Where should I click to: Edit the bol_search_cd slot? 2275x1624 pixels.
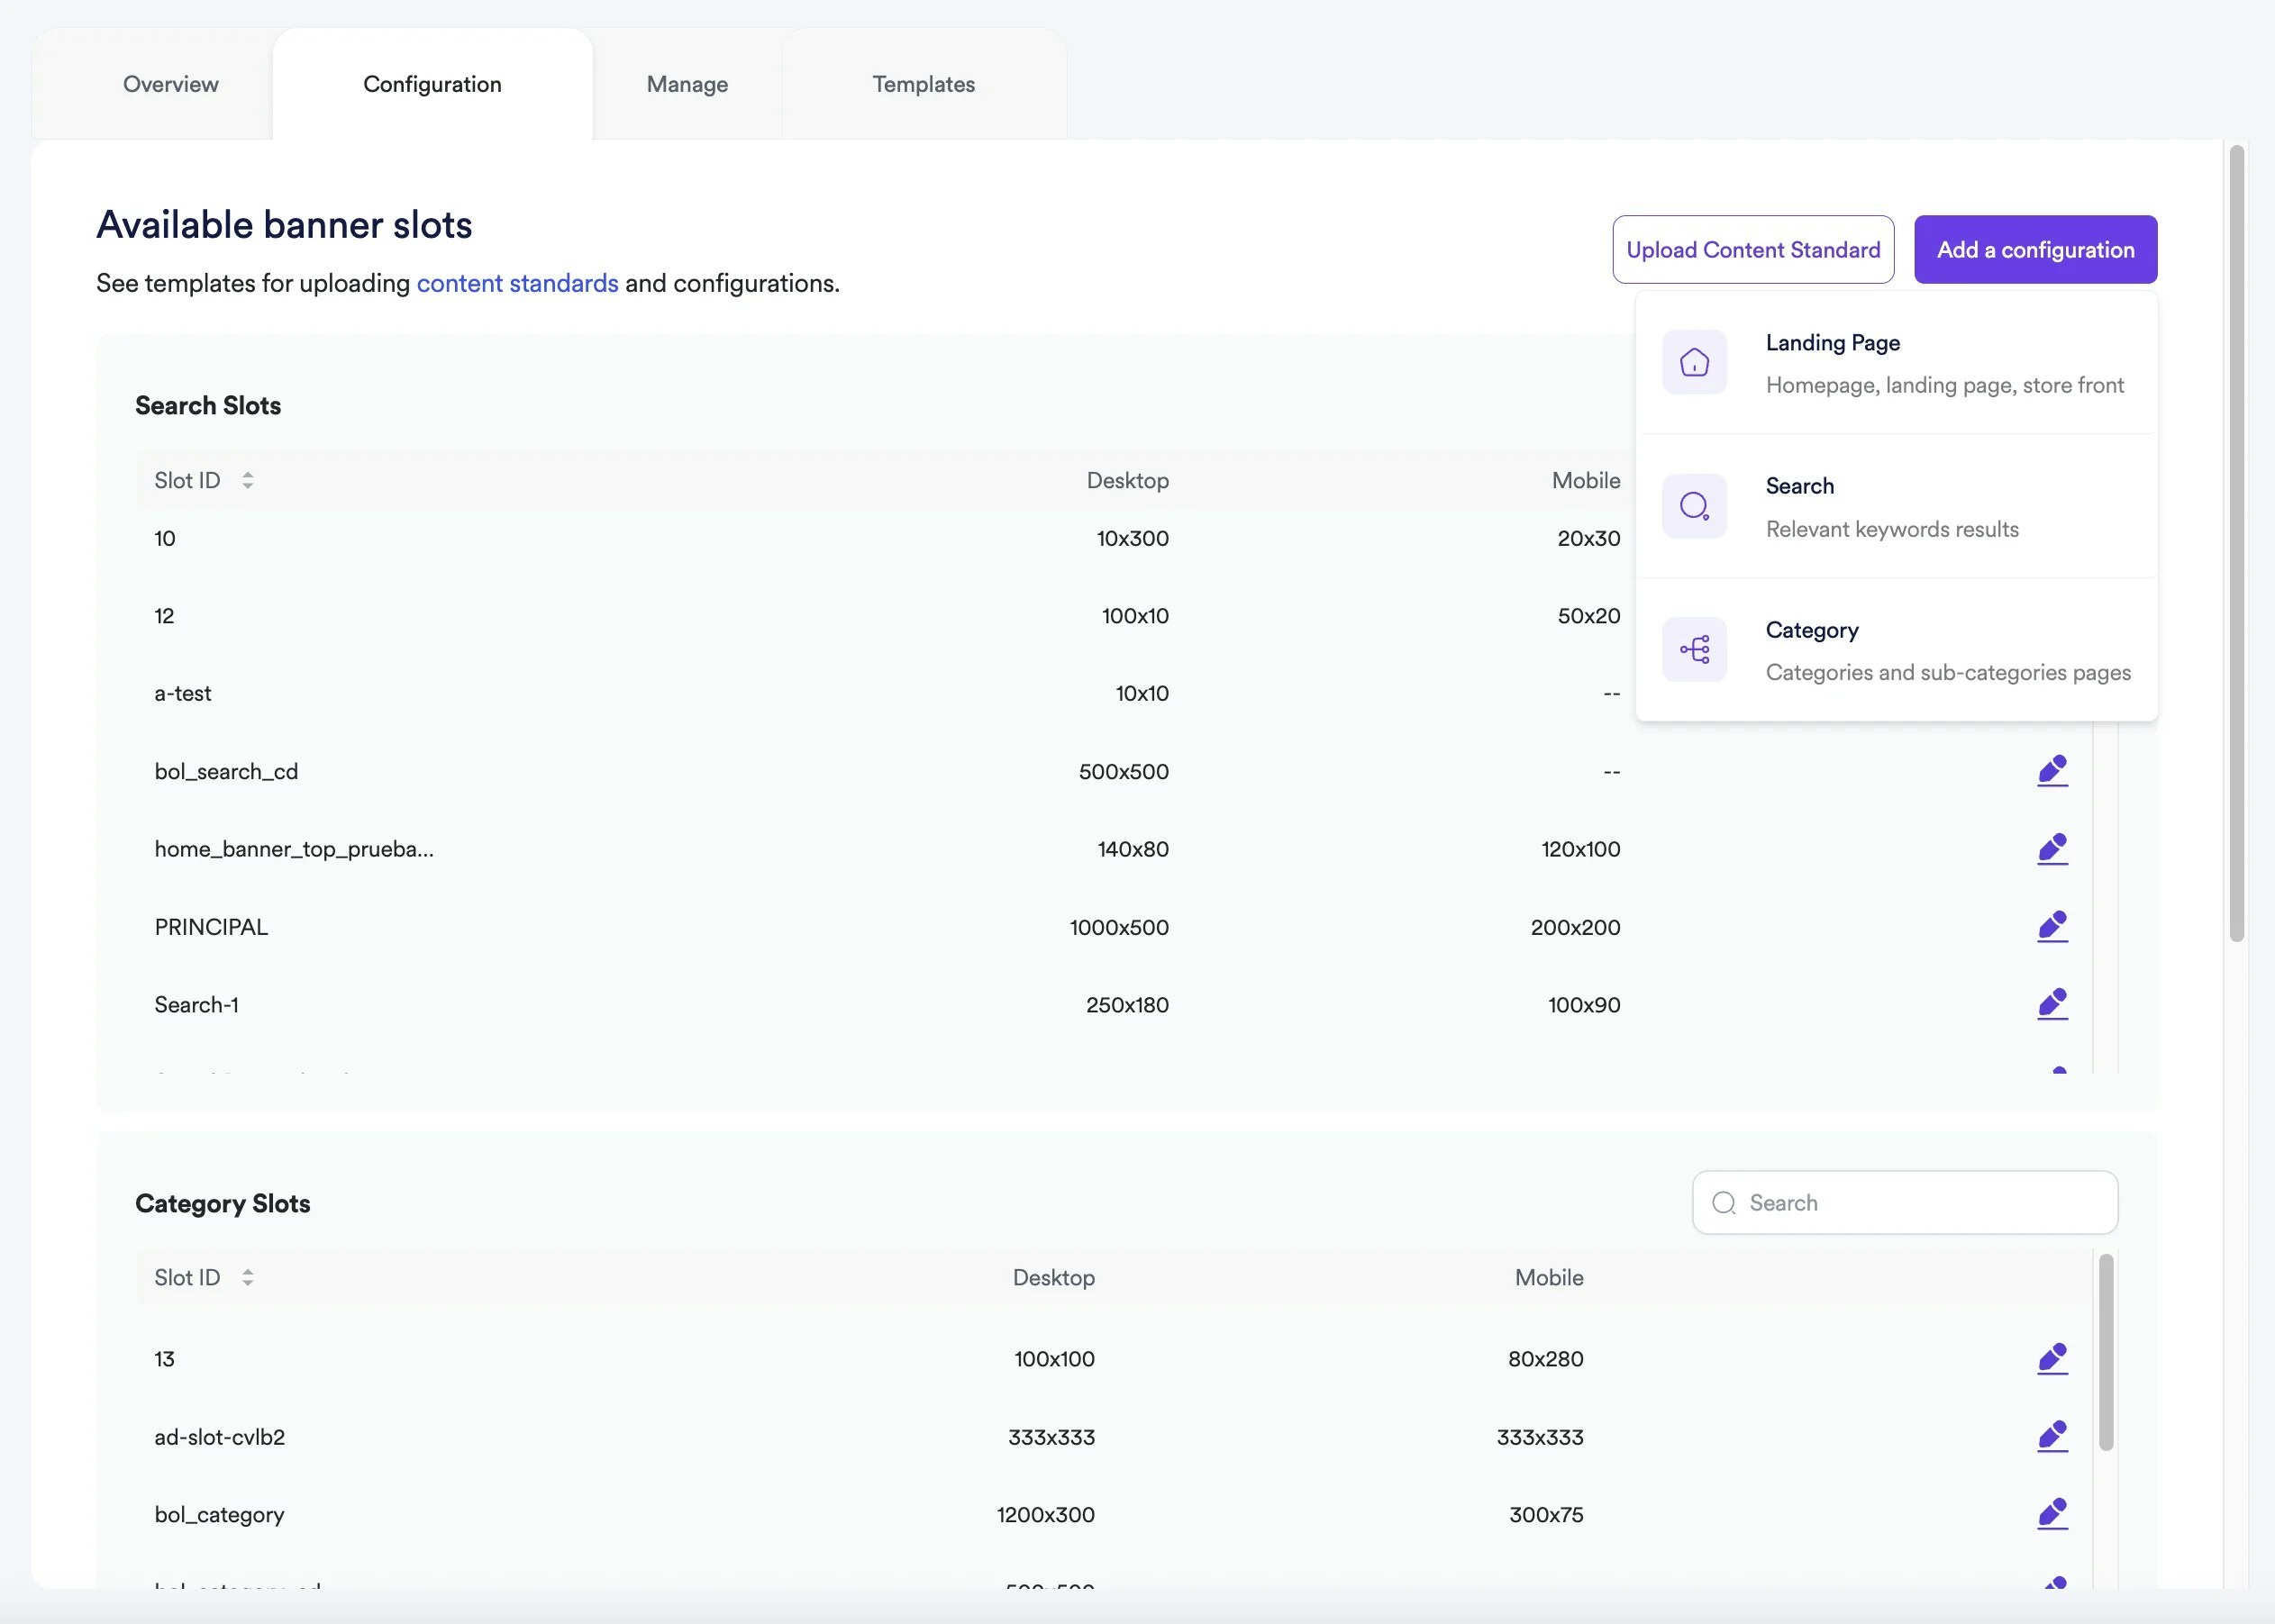(2053, 771)
